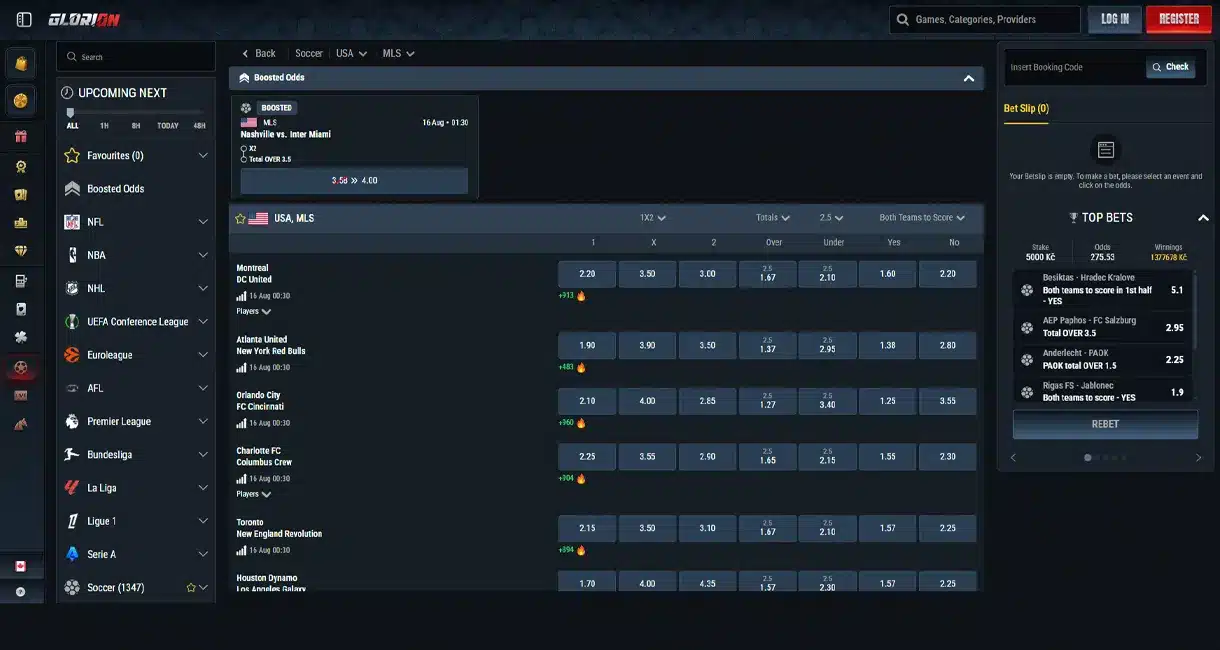
Task: Pick Montreal home win odds 2.20
Action: [587, 274]
